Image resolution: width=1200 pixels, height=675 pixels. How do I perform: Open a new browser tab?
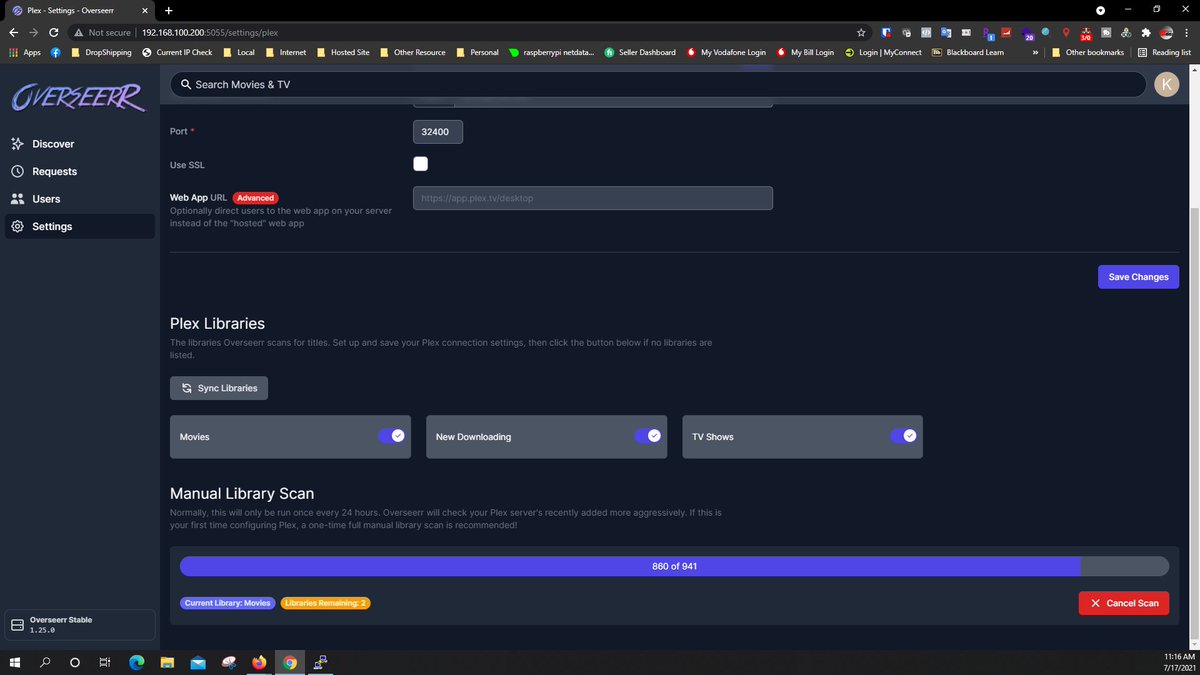pyautogui.click(x=168, y=9)
